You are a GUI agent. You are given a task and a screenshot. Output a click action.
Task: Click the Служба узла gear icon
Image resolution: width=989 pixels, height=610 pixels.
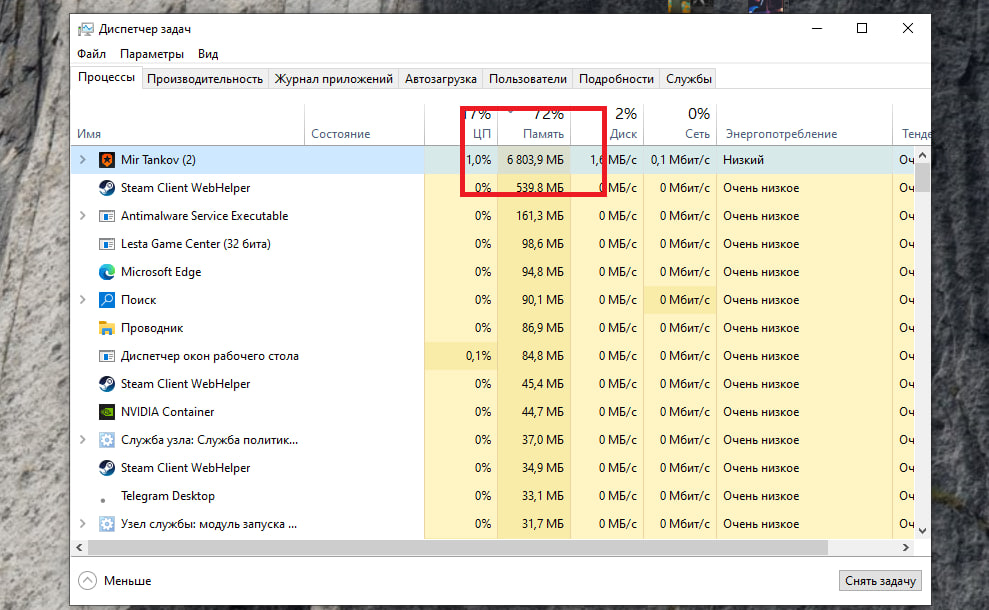(107, 440)
